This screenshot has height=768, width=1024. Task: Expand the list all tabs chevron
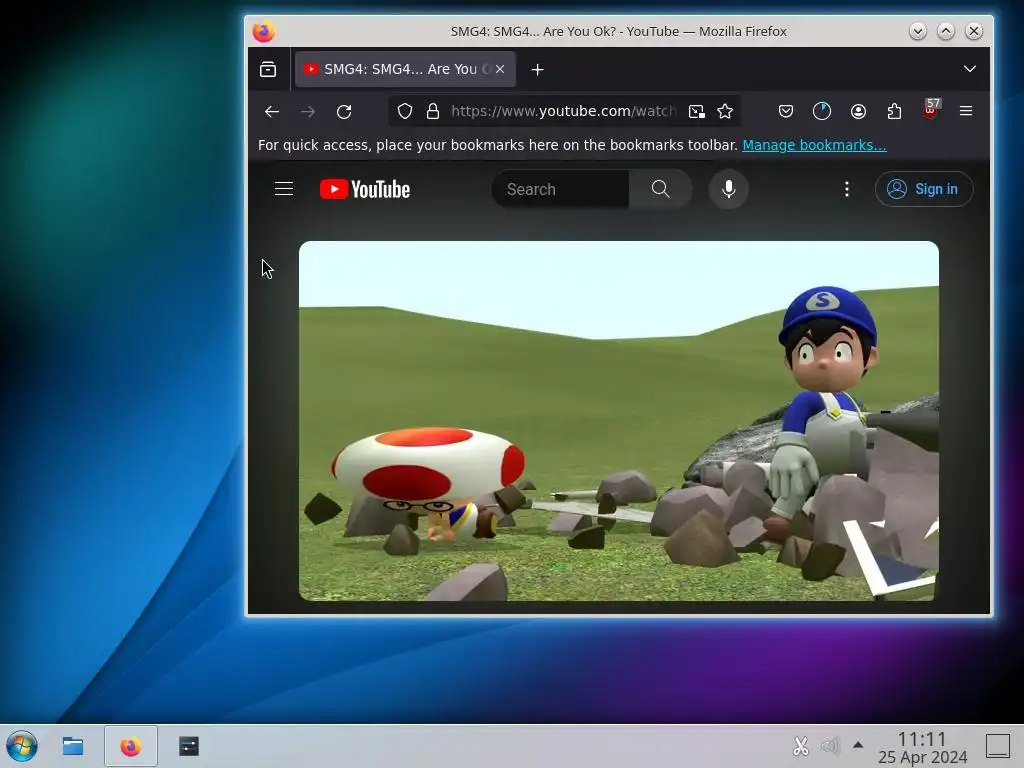pos(970,69)
